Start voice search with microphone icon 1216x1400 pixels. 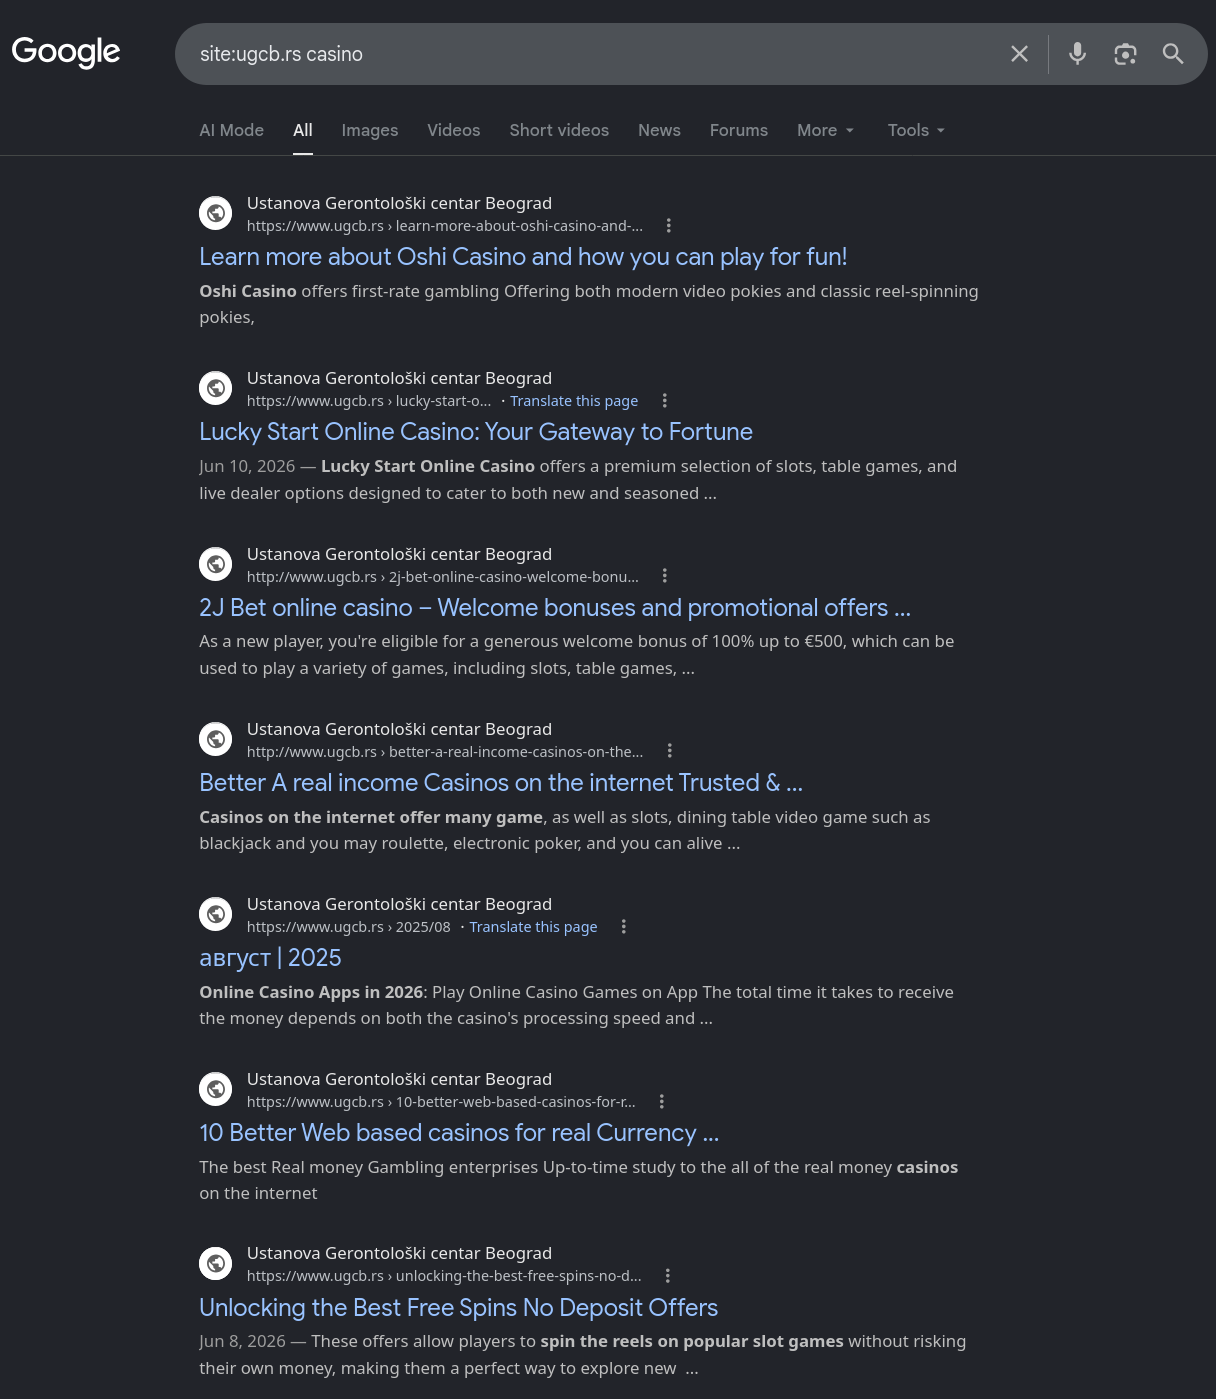tap(1077, 54)
